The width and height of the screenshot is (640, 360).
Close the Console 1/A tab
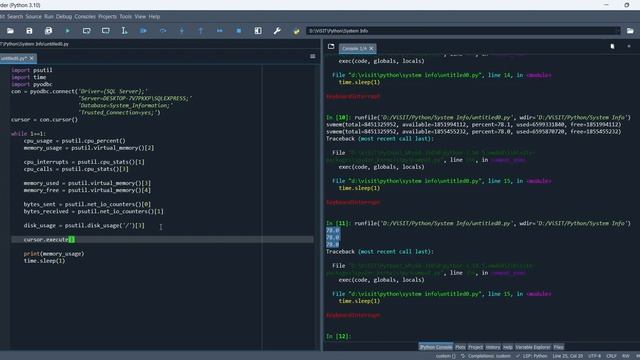point(371,49)
